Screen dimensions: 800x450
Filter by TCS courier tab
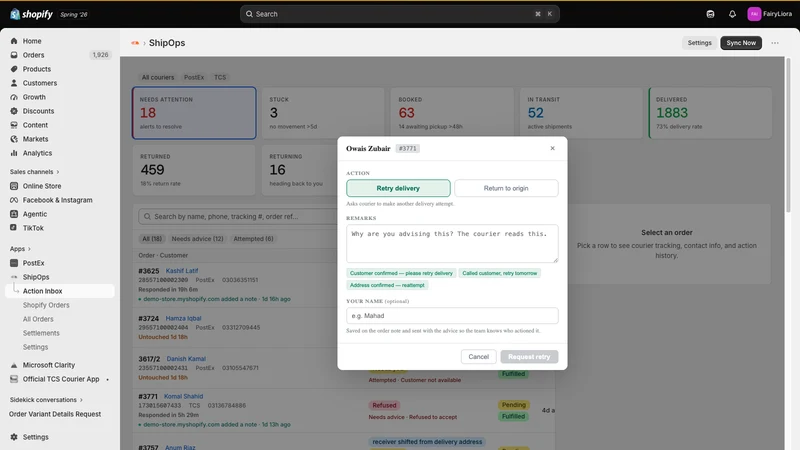[x=220, y=78]
